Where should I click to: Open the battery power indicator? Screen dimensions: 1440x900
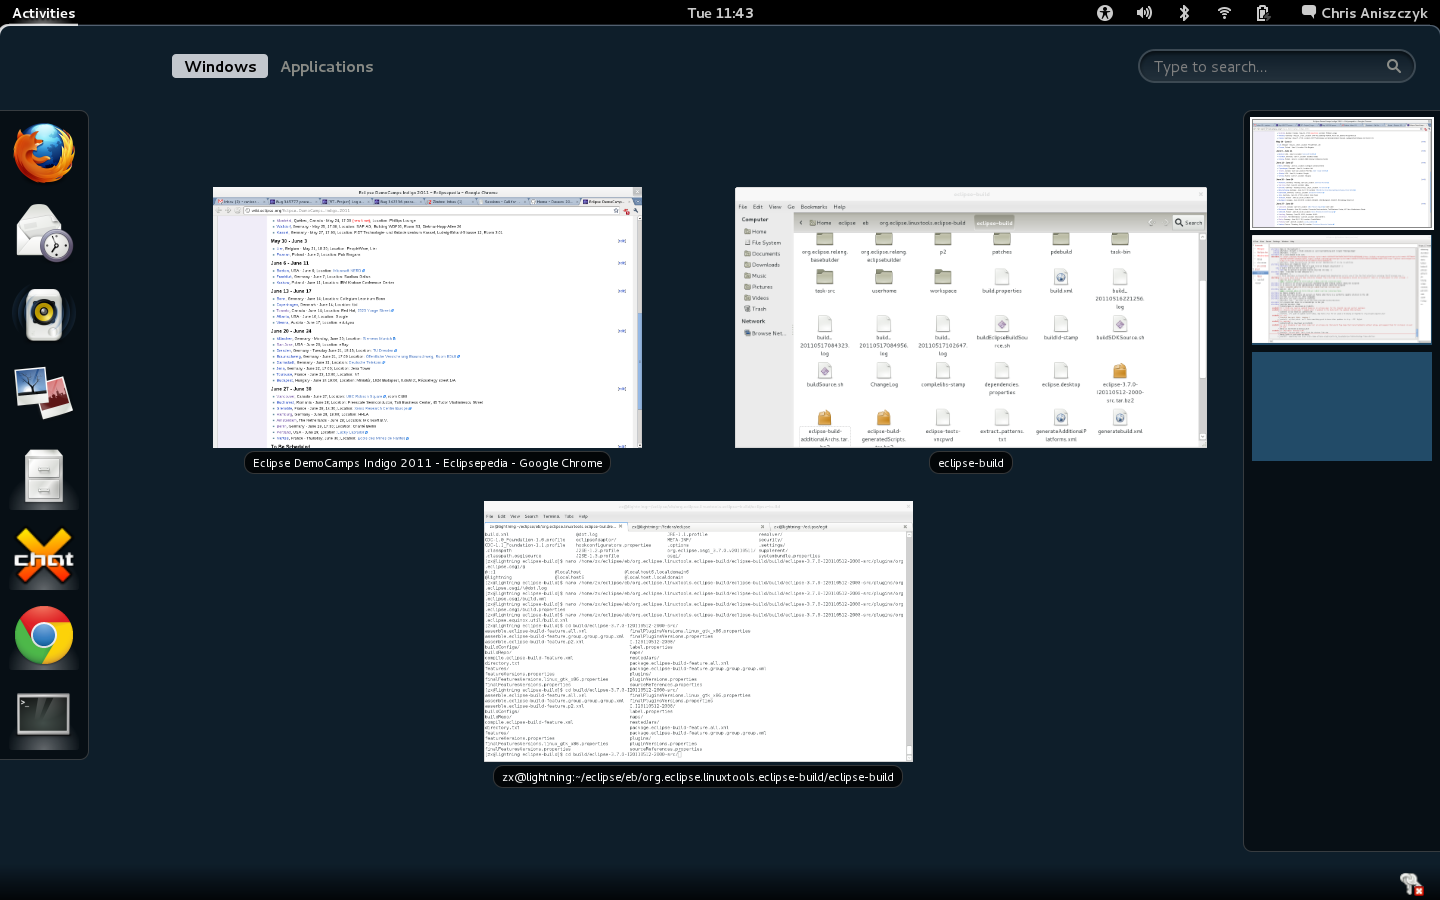(x=1263, y=13)
